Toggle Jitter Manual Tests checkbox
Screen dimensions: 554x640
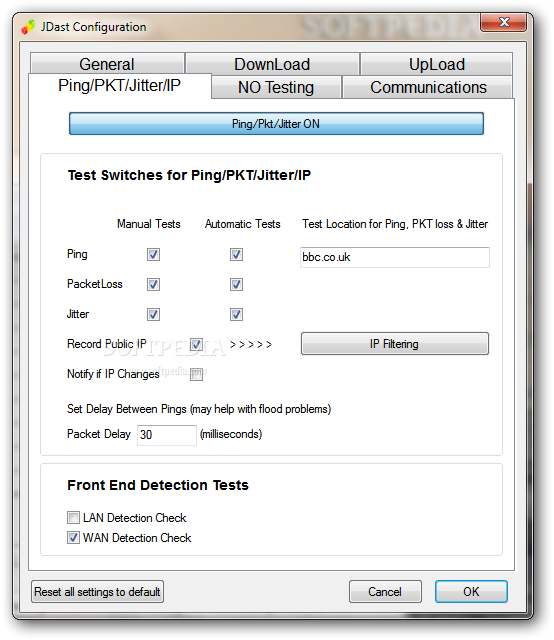(x=154, y=315)
